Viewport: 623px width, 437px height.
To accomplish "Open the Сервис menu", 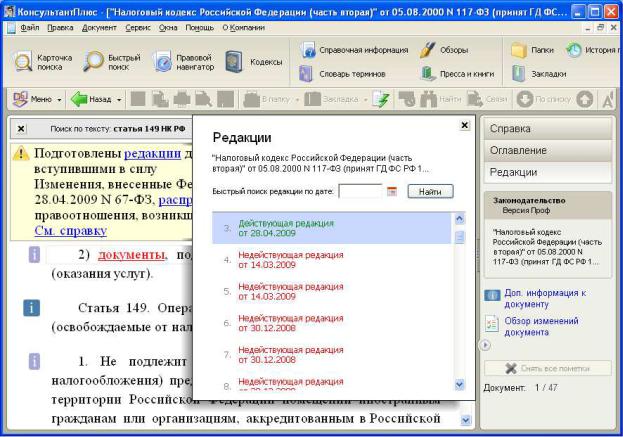I will (x=138, y=28).
